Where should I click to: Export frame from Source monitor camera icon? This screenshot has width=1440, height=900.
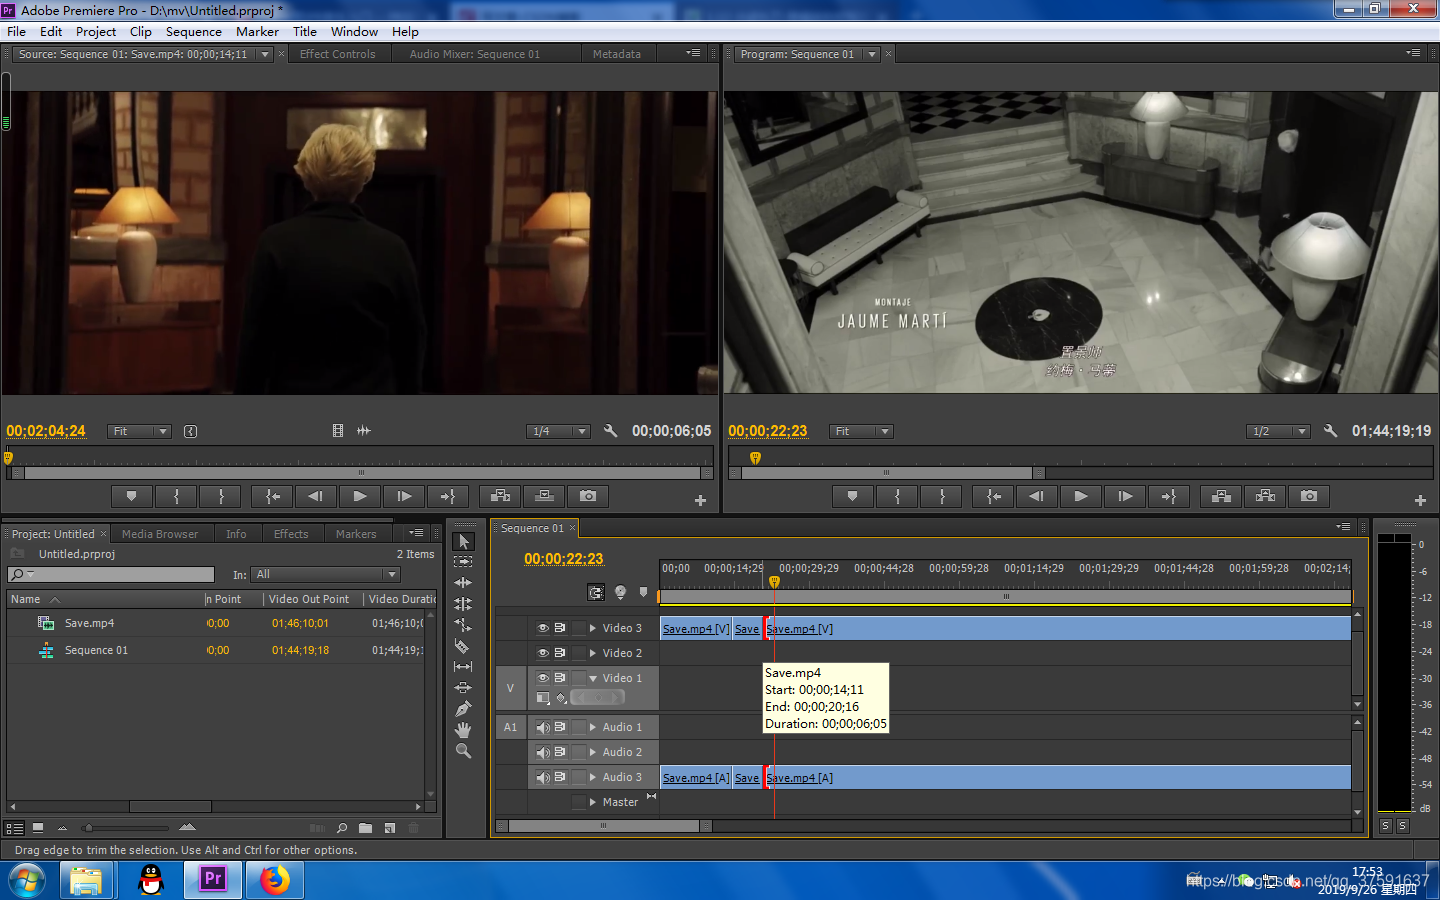[x=588, y=496]
